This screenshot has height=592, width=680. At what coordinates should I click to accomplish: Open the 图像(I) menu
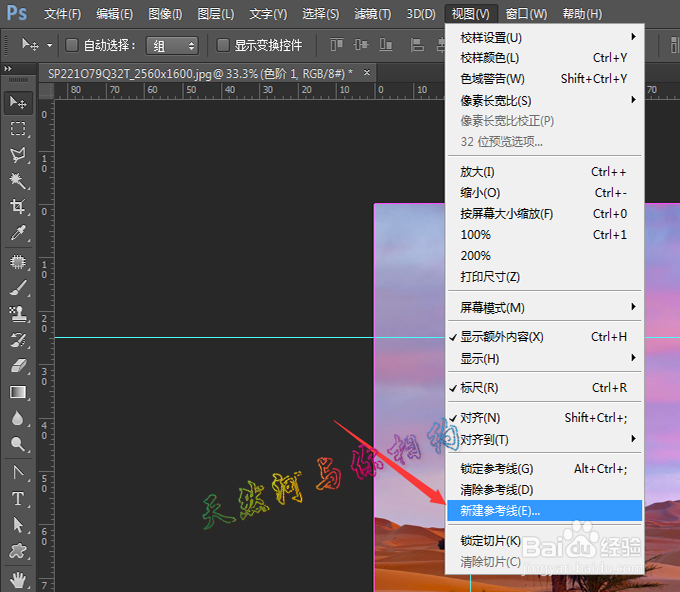165,14
